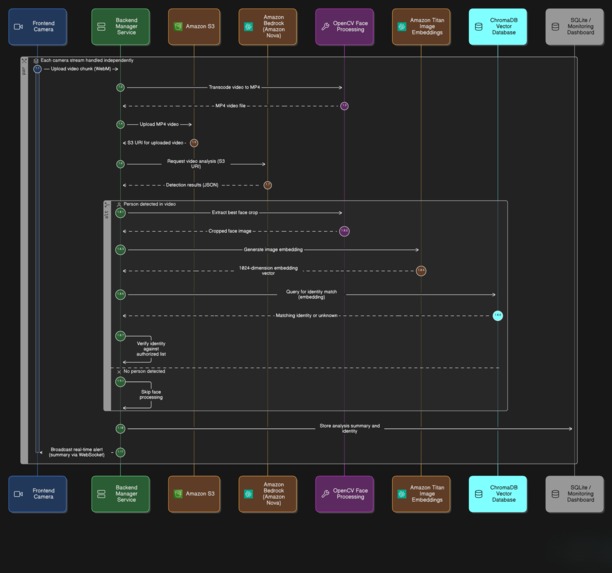Click the green S3 icon in top Amazon S3 box
The image size is (612, 573).
[x=178, y=27]
